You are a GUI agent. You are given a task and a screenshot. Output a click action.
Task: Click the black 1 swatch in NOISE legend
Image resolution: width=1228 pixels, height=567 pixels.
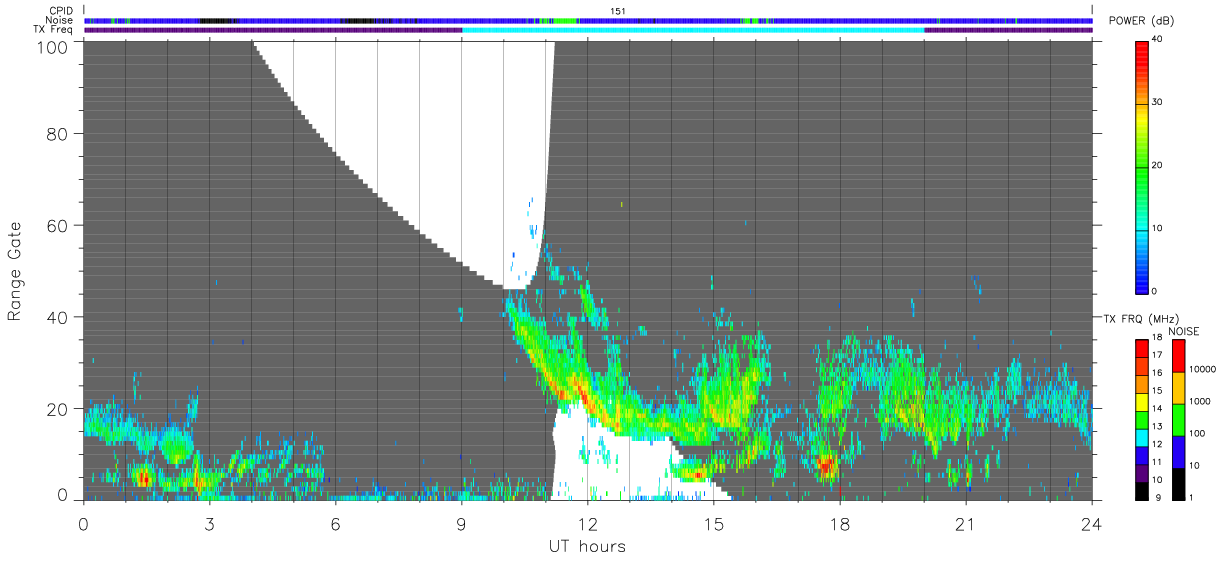coord(1178,484)
